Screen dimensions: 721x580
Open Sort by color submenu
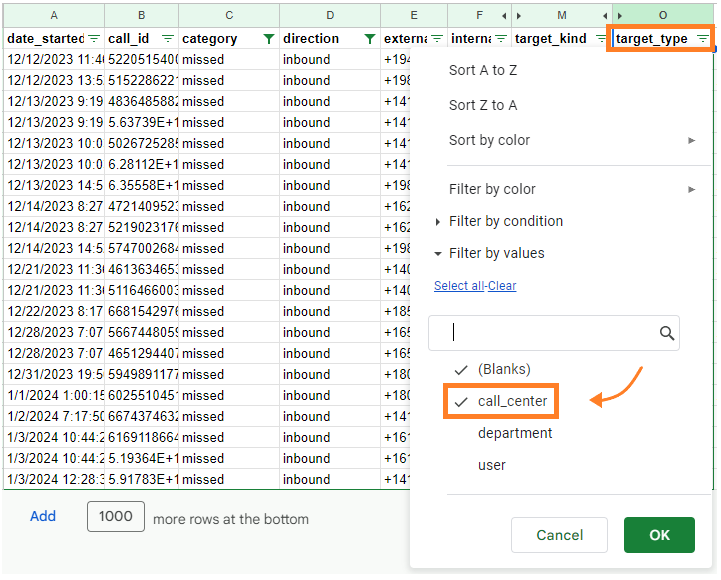click(572, 140)
